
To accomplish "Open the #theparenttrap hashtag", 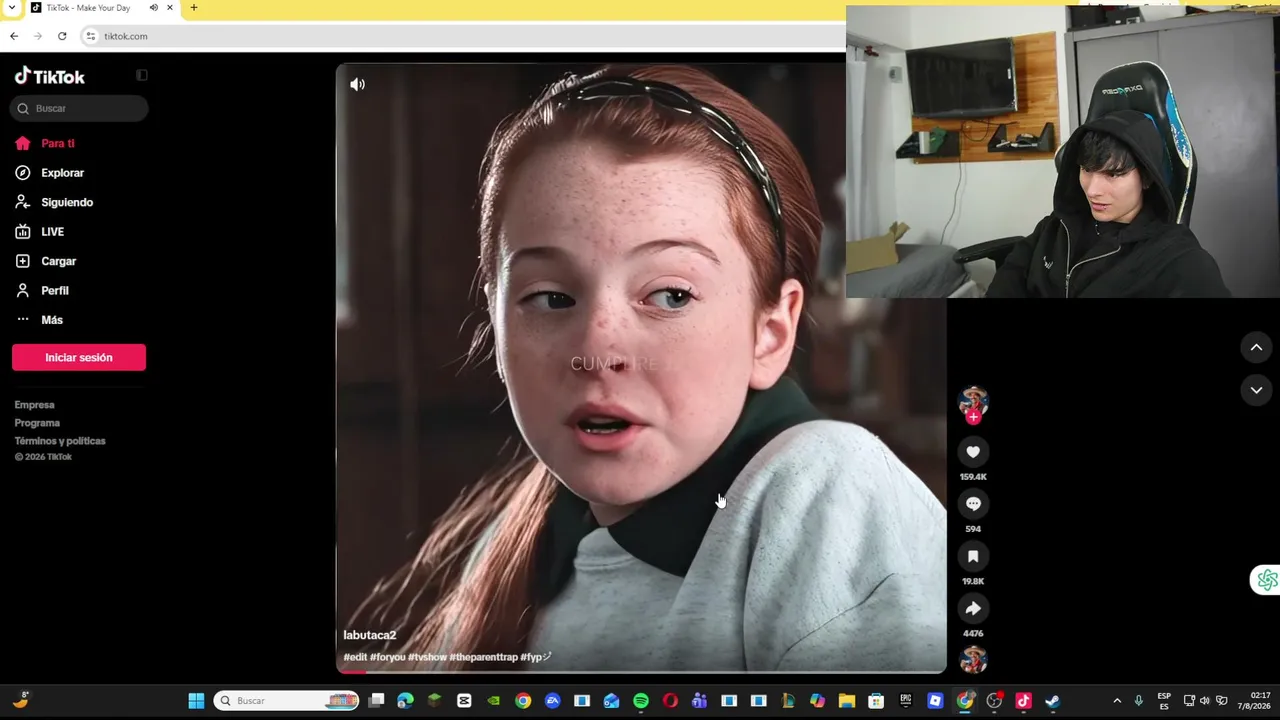I will tap(484, 657).
